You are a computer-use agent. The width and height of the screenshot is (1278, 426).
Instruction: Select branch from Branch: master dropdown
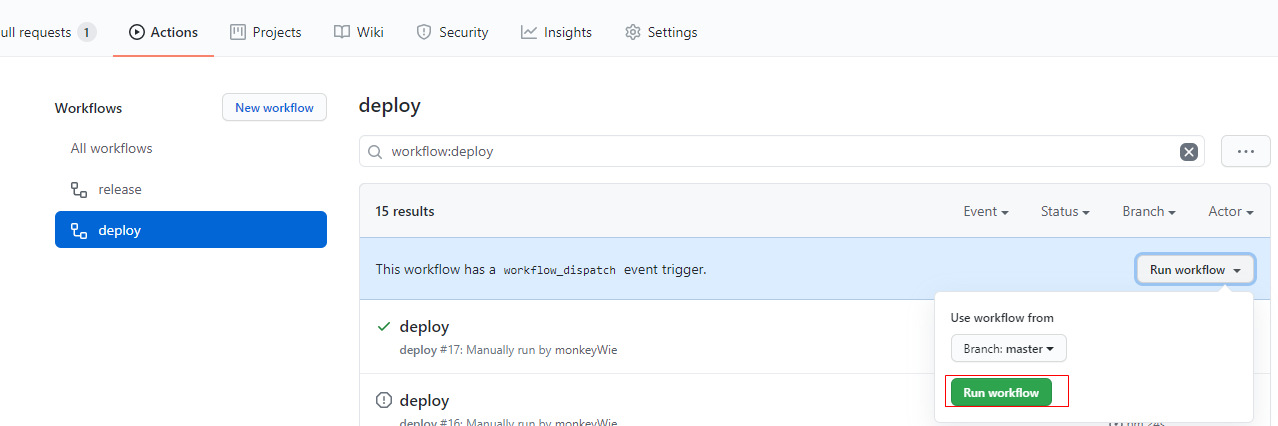[1008, 349]
